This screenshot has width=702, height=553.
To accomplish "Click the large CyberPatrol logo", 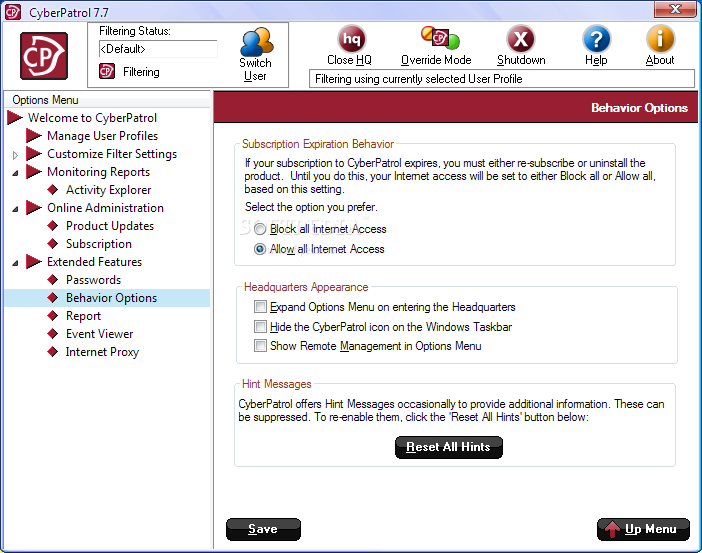I will click(x=44, y=56).
